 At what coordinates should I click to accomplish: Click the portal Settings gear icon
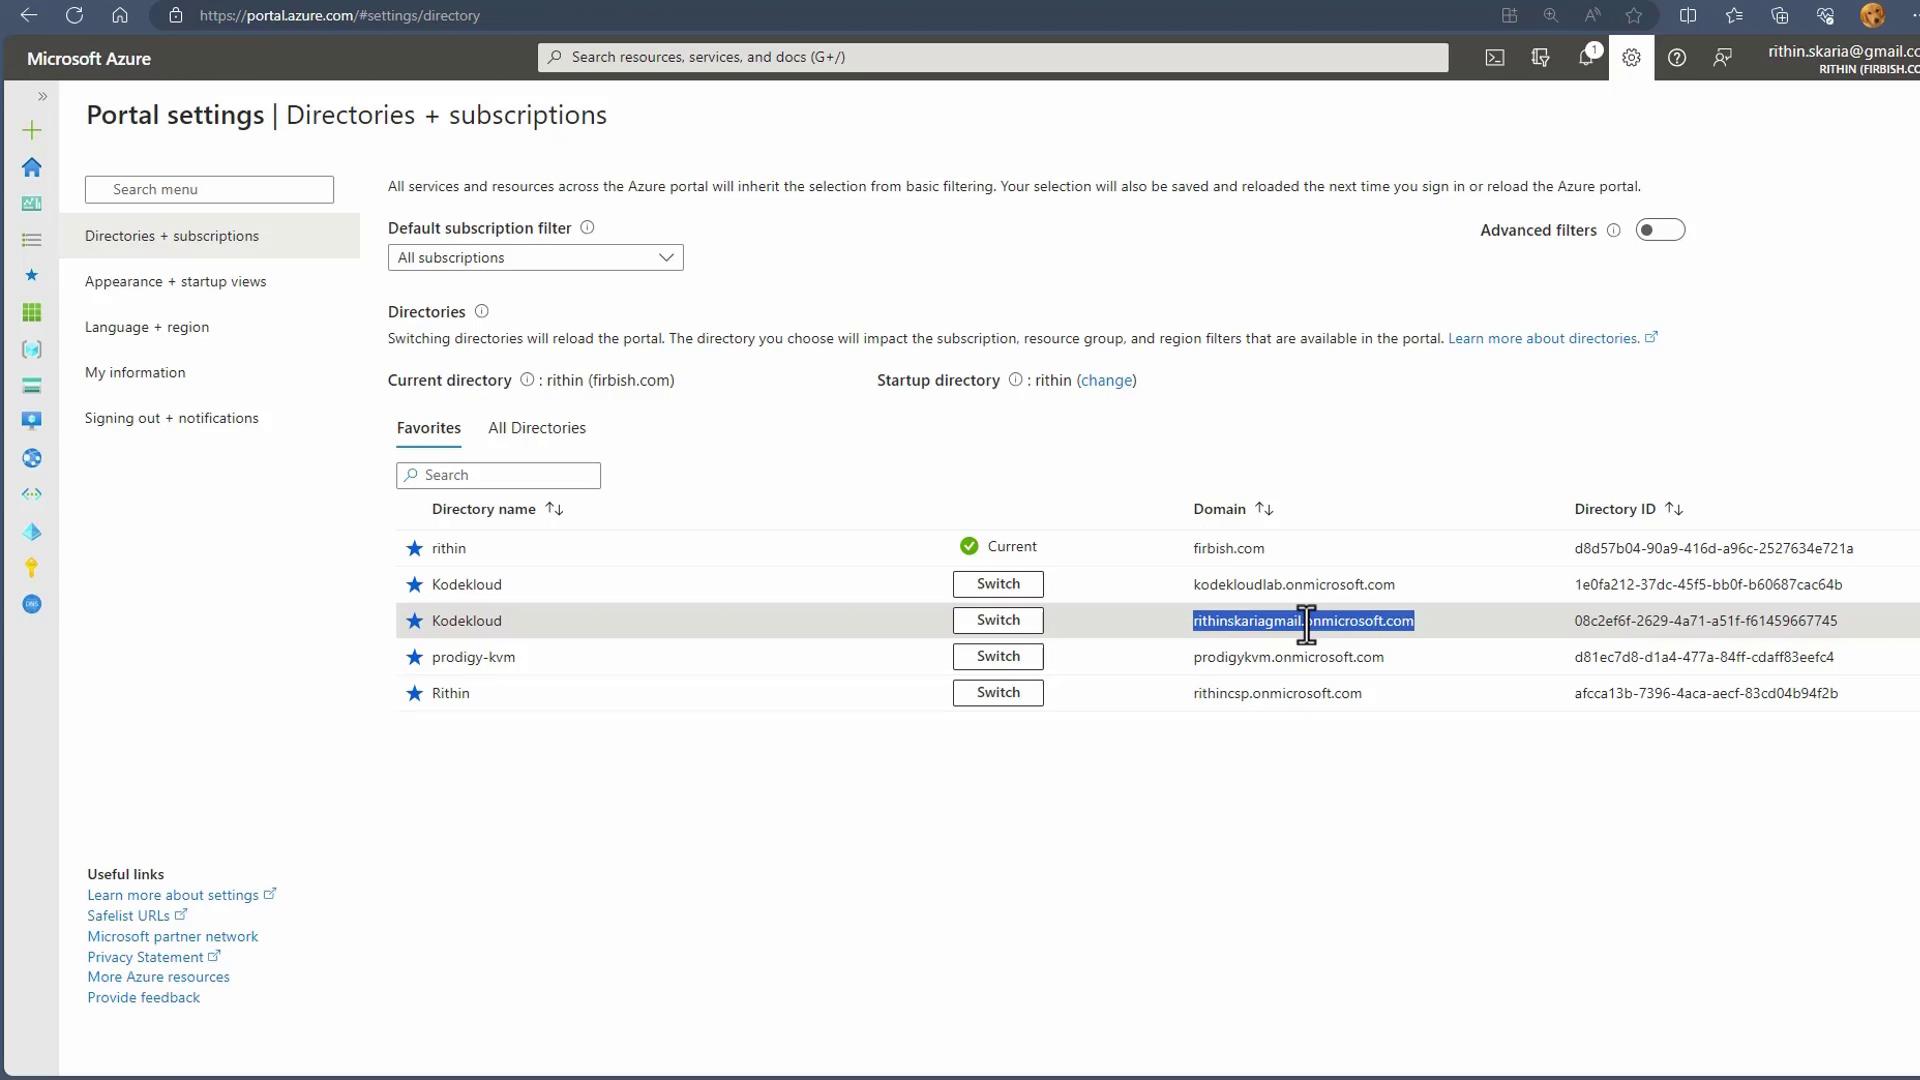(1631, 58)
